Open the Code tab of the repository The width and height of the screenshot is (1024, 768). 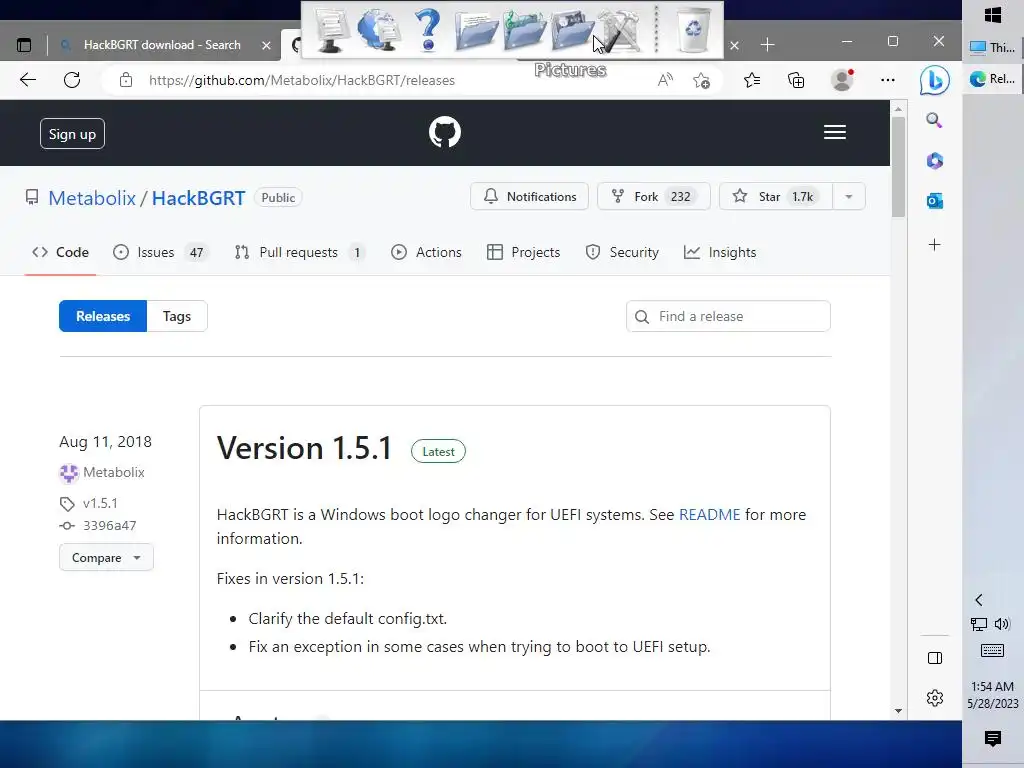click(60, 253)
